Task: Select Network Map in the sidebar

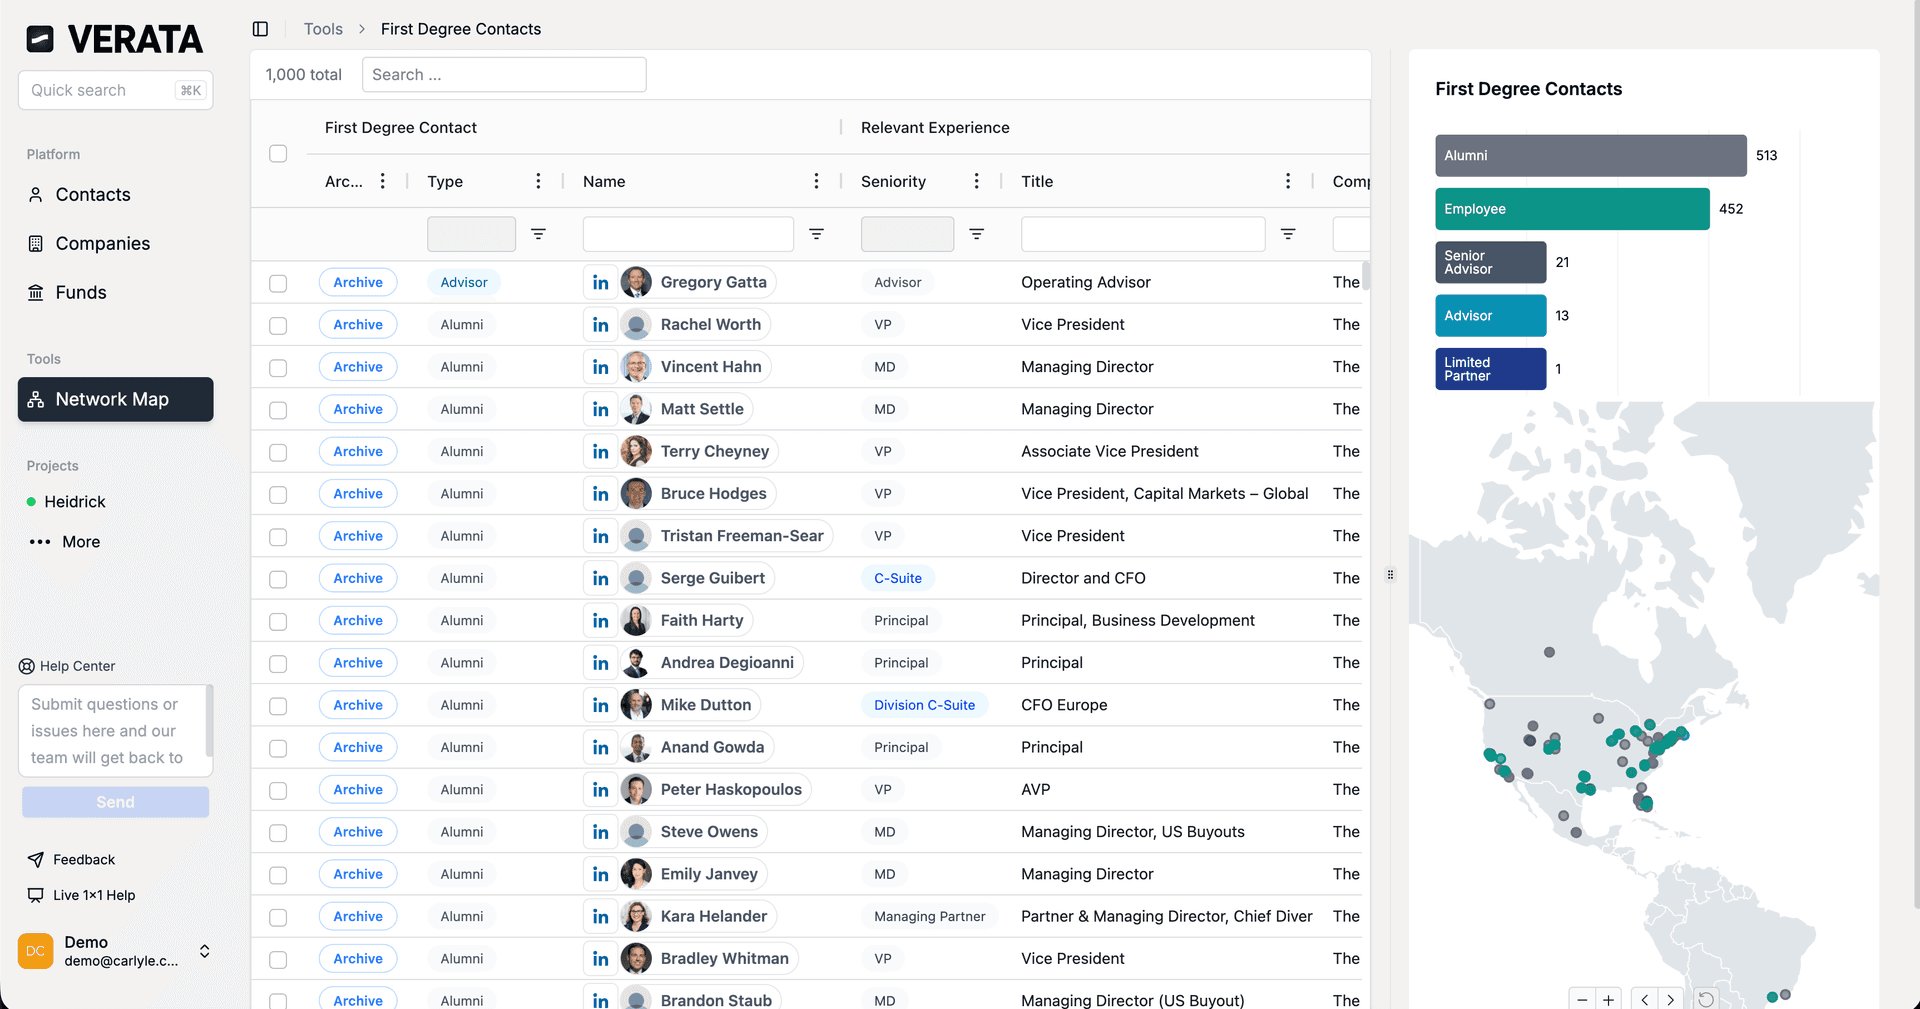Action: [115, 399]
